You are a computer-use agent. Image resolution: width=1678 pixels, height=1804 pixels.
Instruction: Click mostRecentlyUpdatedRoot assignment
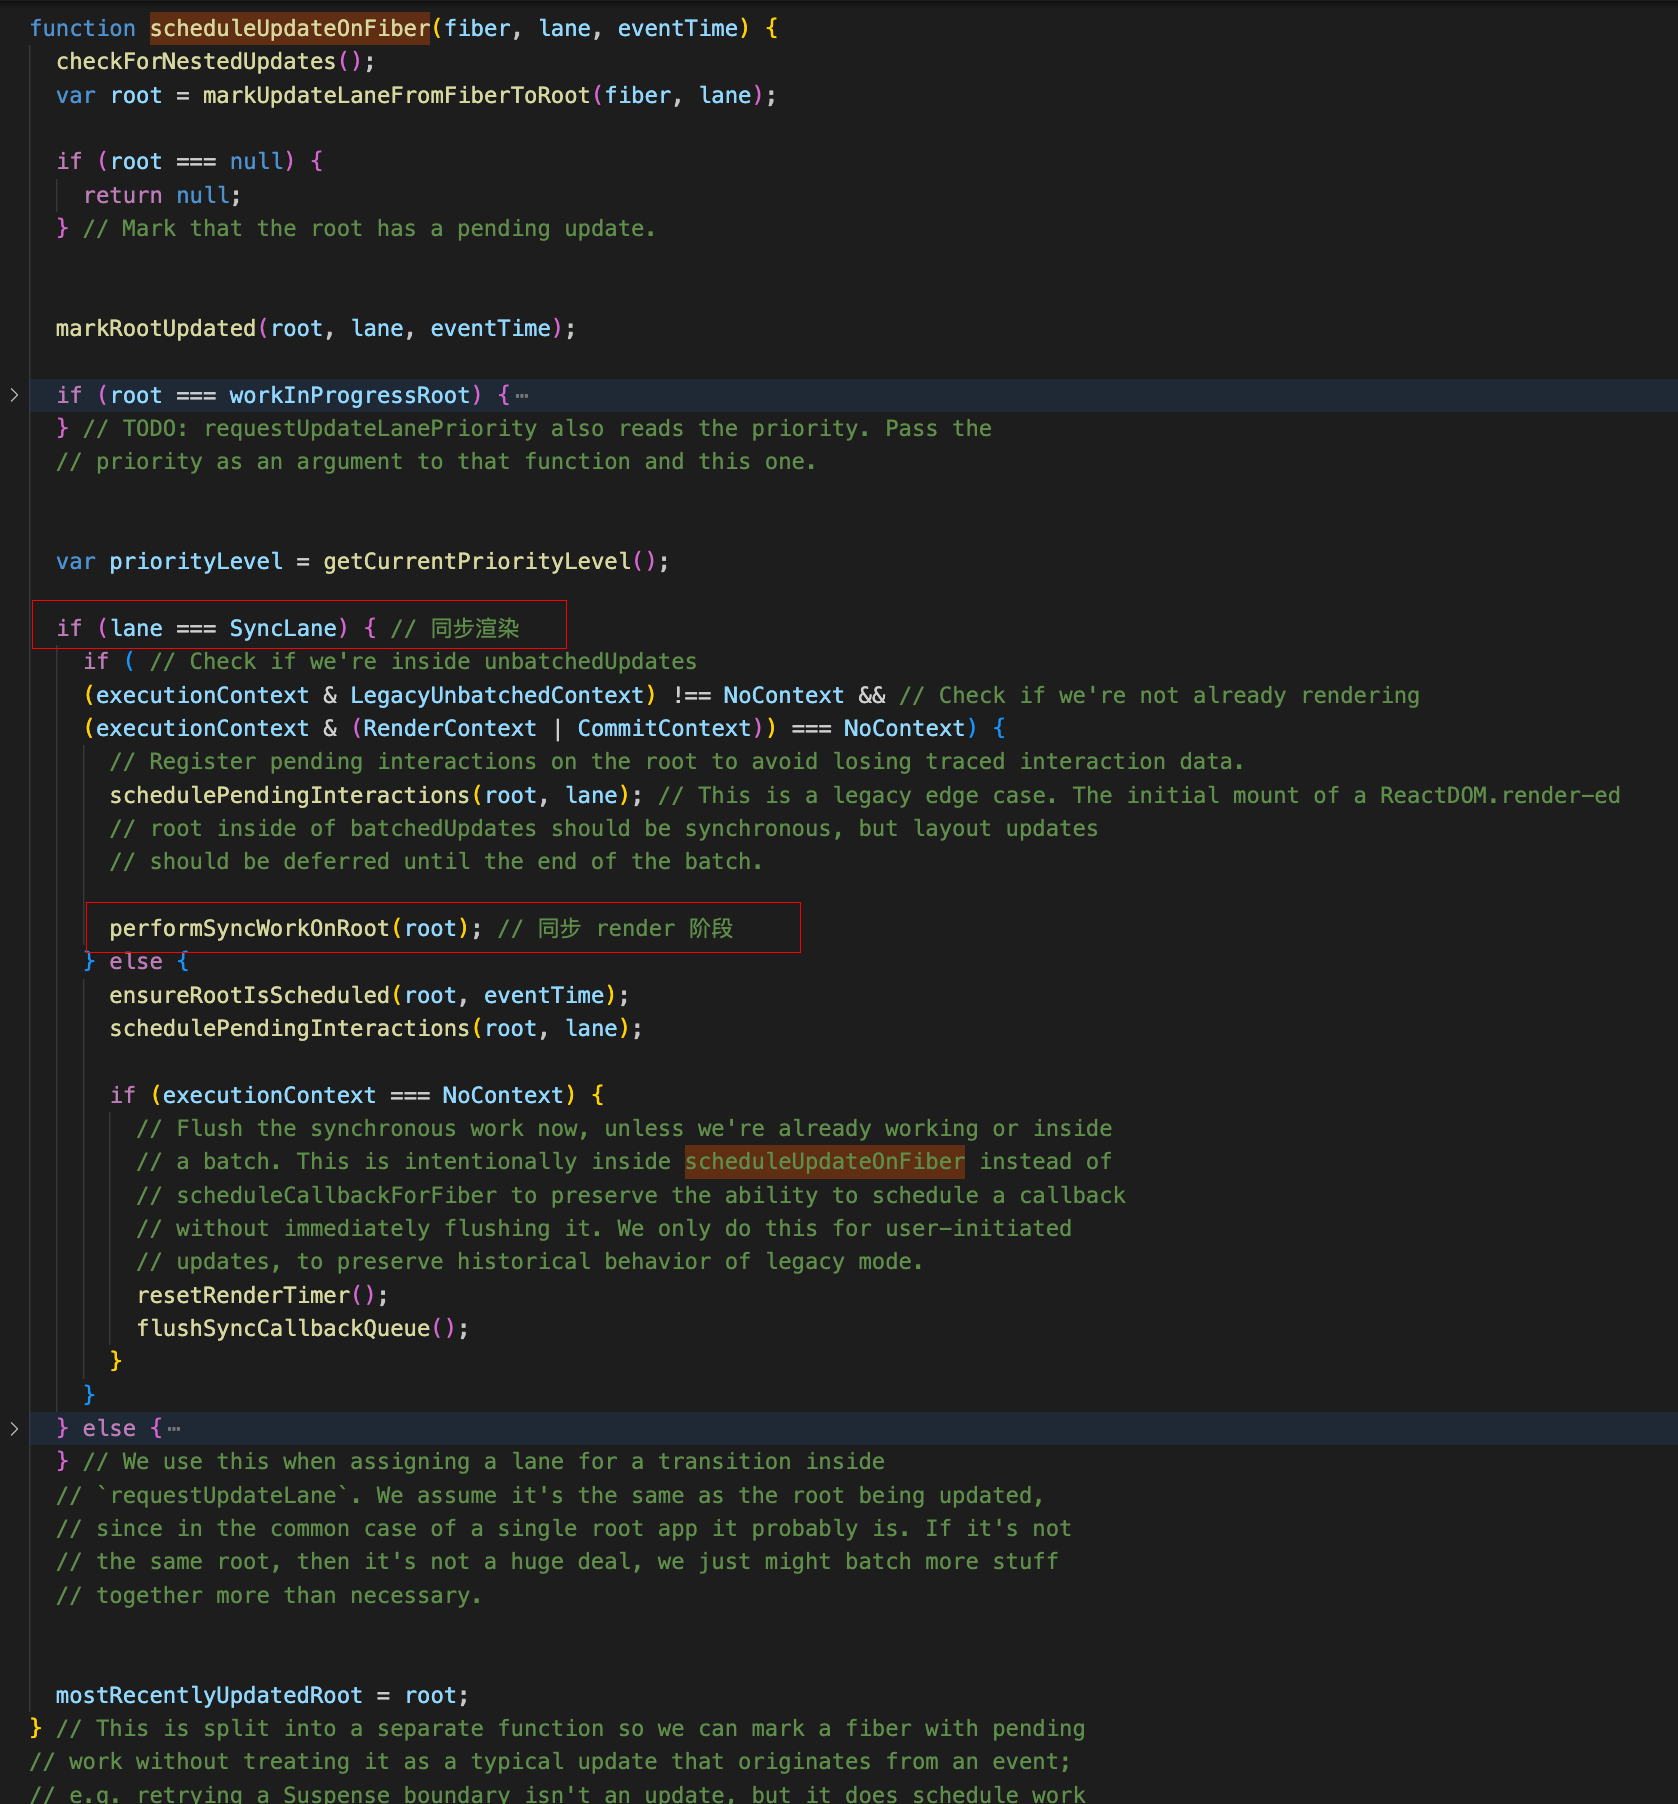262,1695
